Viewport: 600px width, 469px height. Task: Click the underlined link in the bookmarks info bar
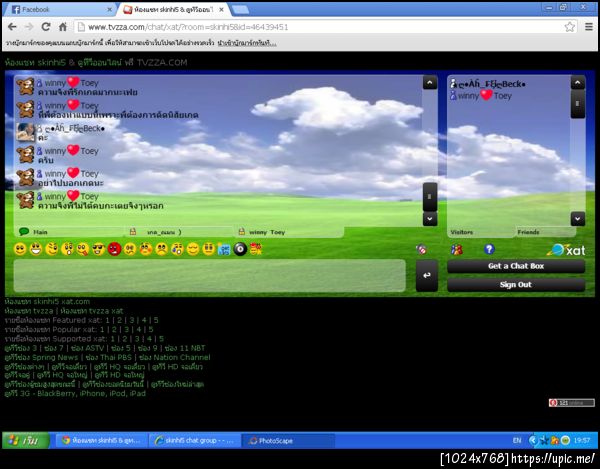click(x=246, y=43)
